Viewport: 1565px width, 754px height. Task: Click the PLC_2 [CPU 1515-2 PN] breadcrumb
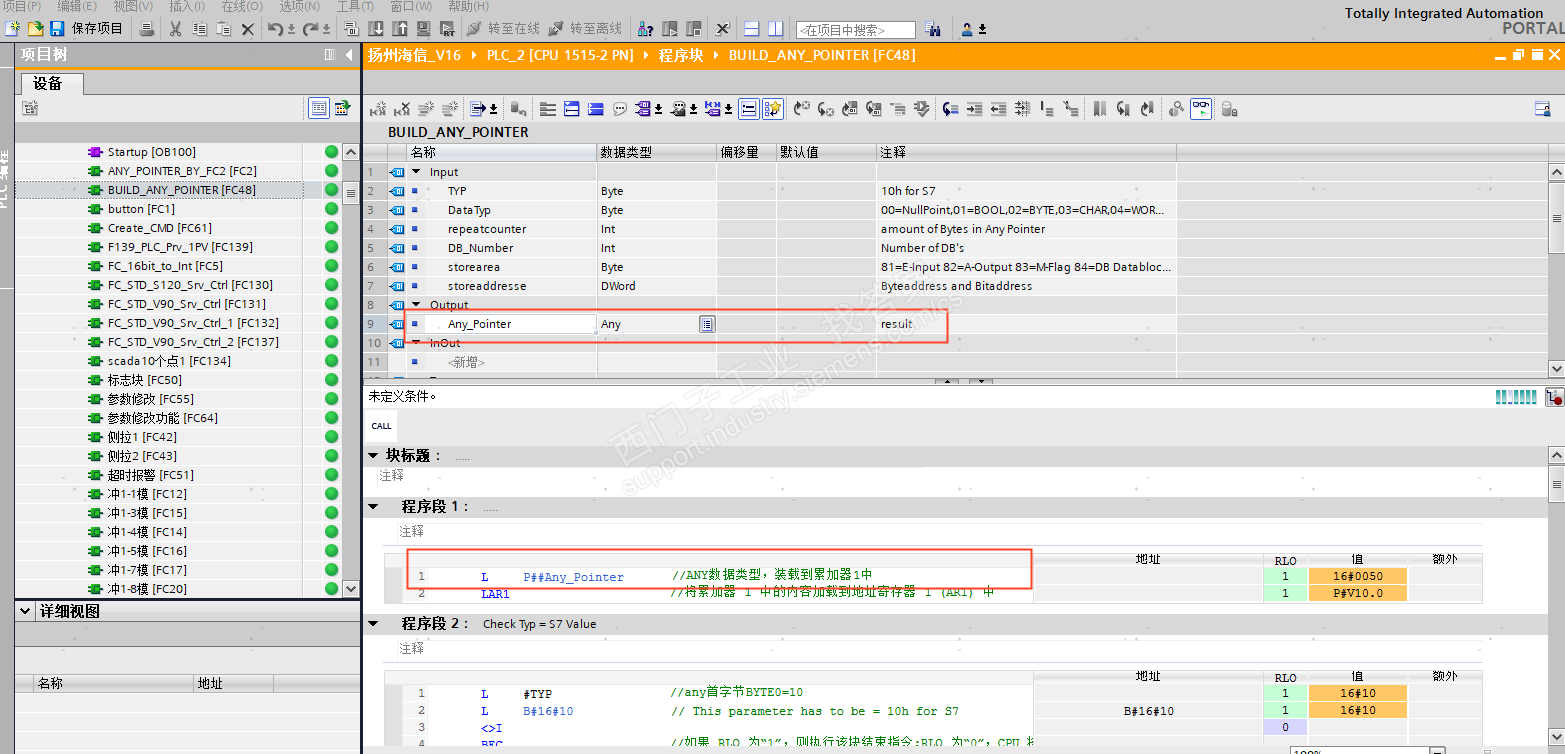(560, 55)
